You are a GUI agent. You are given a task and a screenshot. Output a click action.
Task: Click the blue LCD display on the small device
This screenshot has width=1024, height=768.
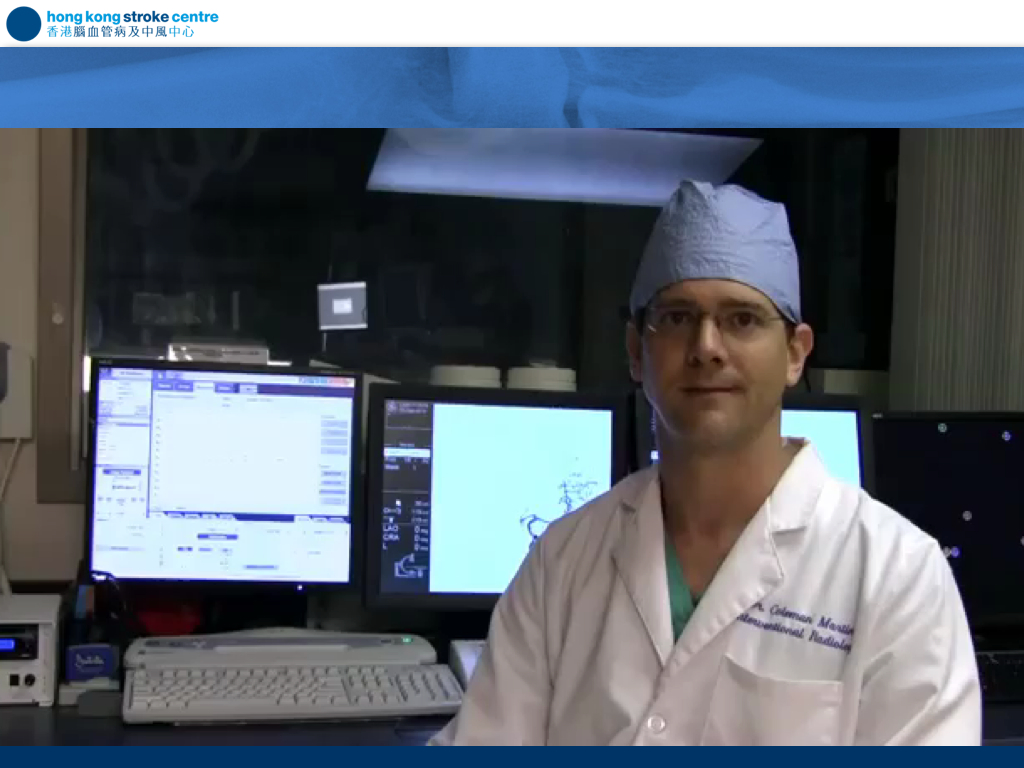[x=19, y=643]
